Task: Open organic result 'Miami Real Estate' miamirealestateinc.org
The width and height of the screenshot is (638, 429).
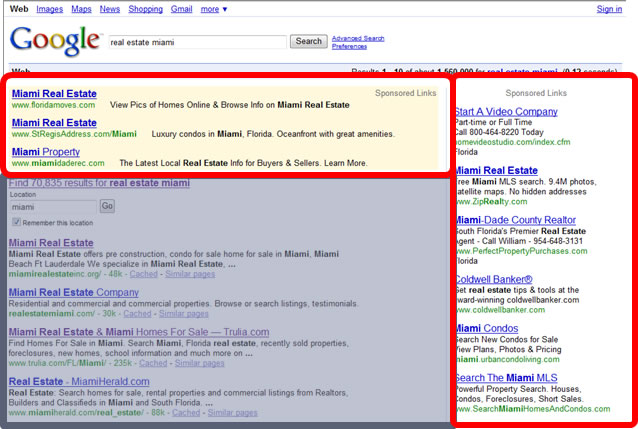Action: [x=51, y=243]
